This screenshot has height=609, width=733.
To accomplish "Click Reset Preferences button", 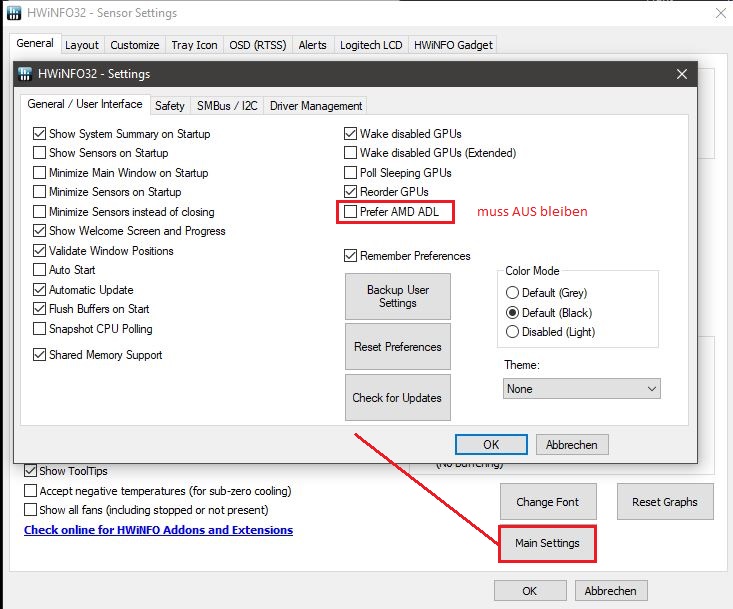I will pos(398,346).
